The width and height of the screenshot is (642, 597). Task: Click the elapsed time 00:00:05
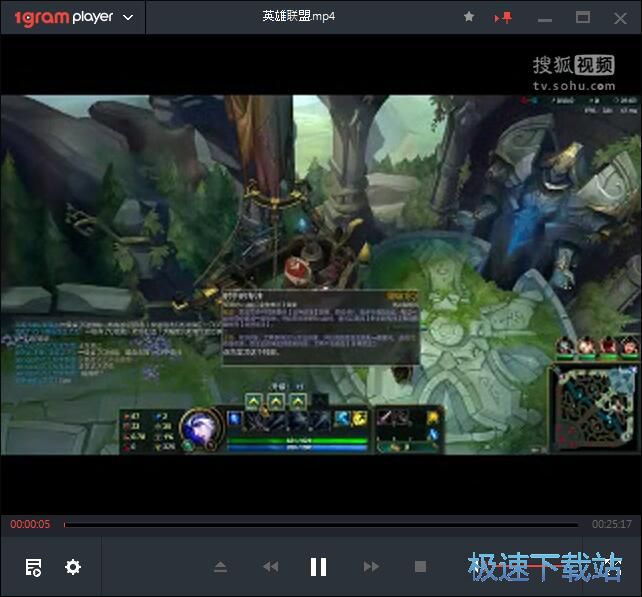coord(30,524)
